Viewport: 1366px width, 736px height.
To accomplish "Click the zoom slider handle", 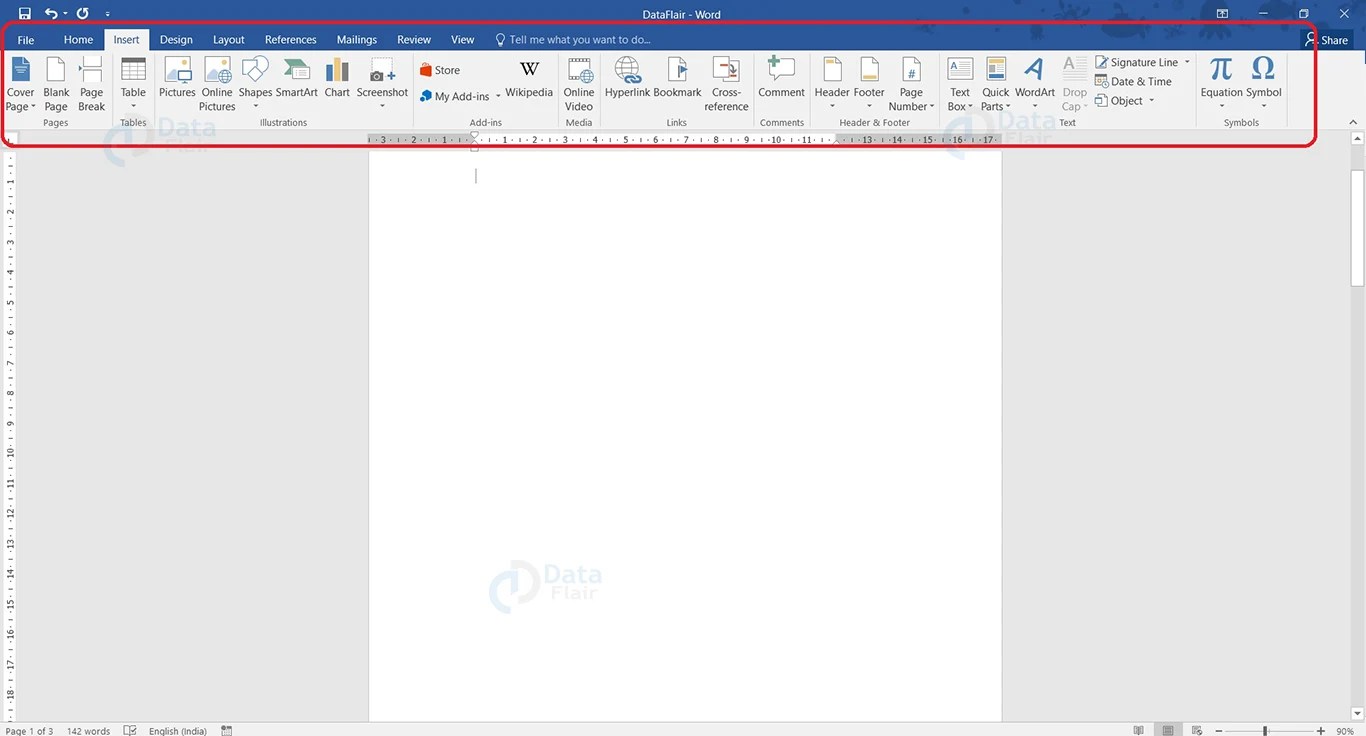I will 1265,731.
